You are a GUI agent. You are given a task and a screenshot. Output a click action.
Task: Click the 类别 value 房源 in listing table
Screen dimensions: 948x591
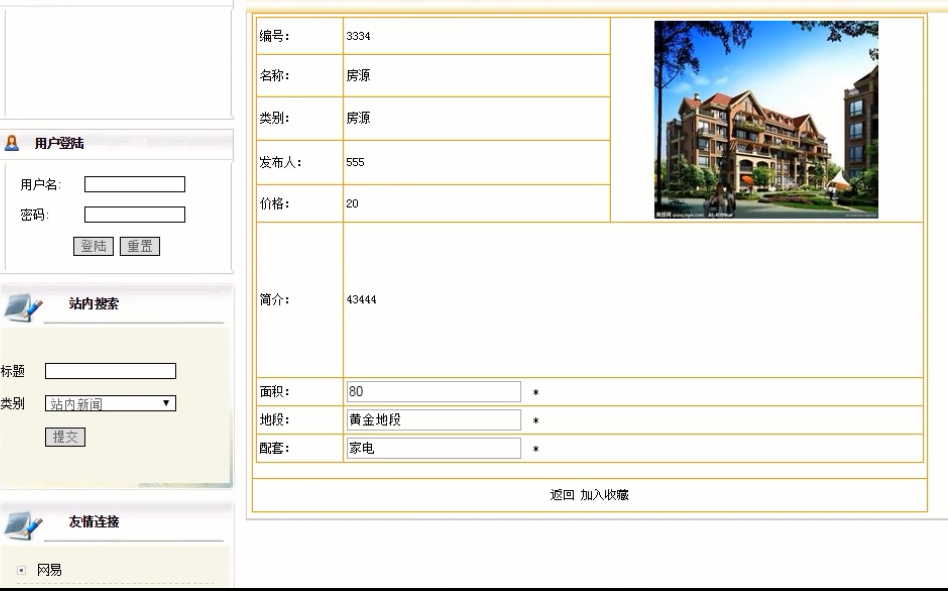point(358,118)
